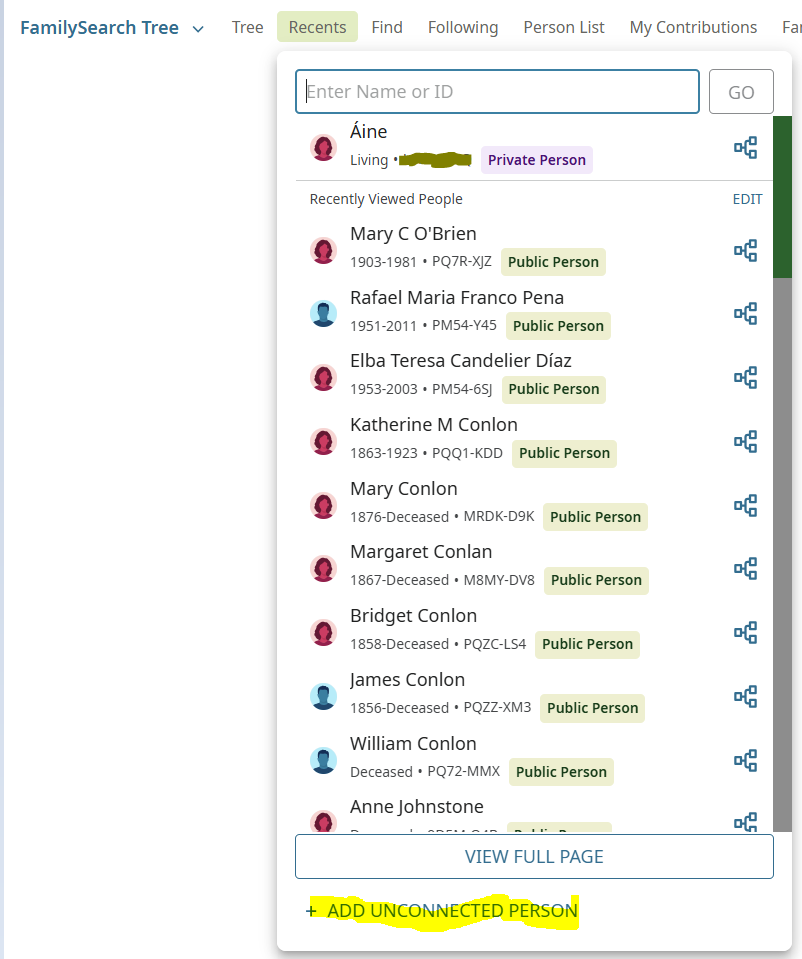
Task: Click Public Person badge for Mary C O'Brien
Action: pos(553,262)
